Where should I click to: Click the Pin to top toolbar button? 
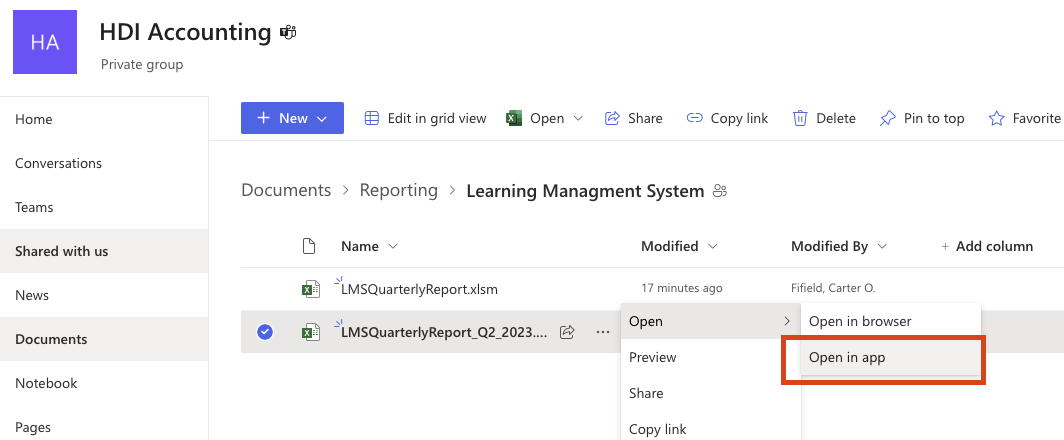(x=922, y=118)
